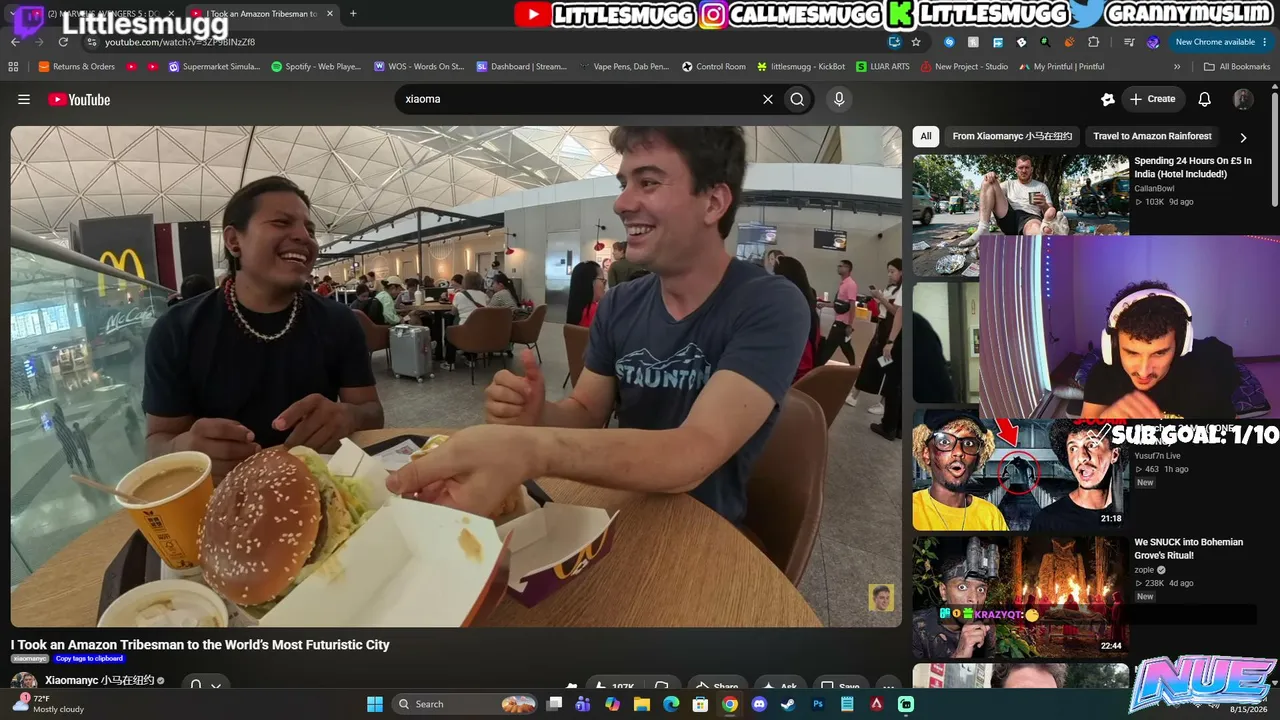The height and width of the screenshot is (720, 1280).
Task: Open File Explorer from the taskbar
Action: [642, 704]
